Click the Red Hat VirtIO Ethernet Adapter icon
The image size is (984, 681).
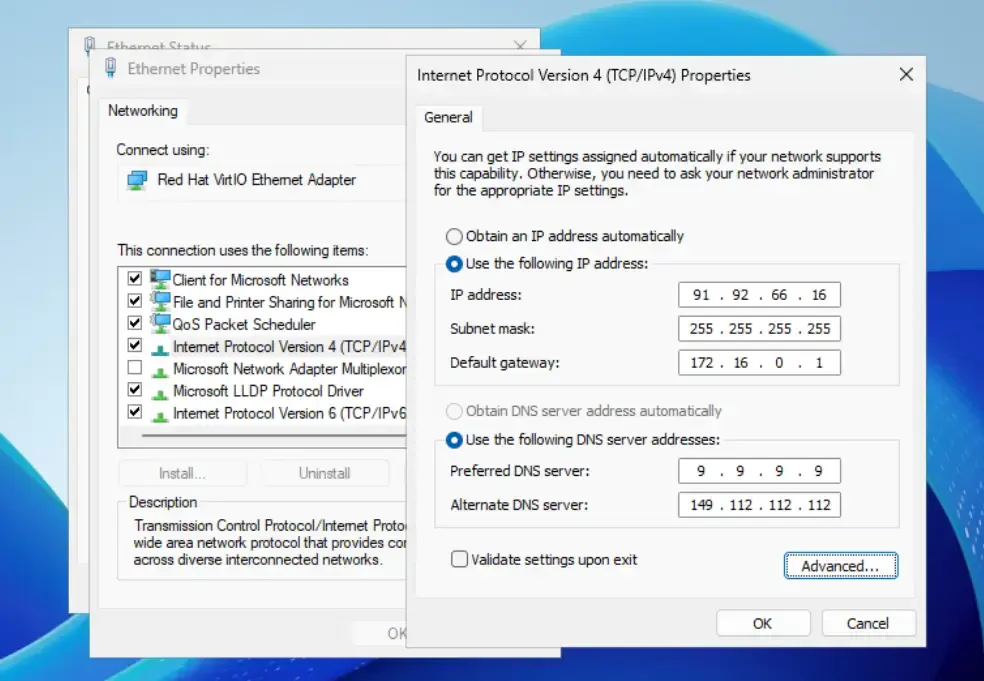[x=136, y=180]
